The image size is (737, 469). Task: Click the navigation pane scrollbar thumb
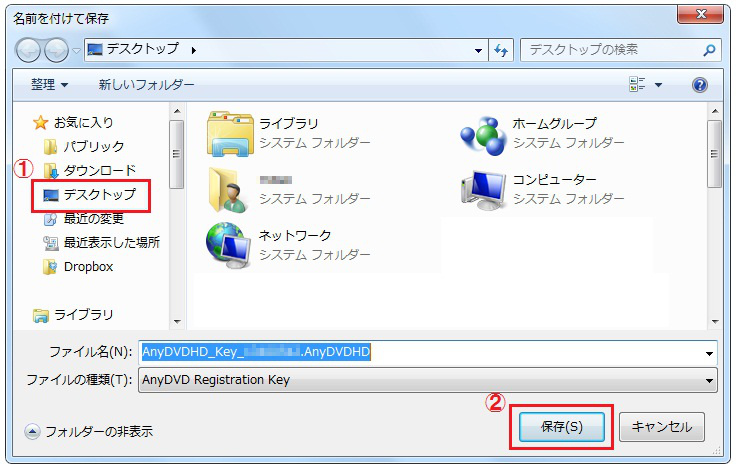[177, 154]
